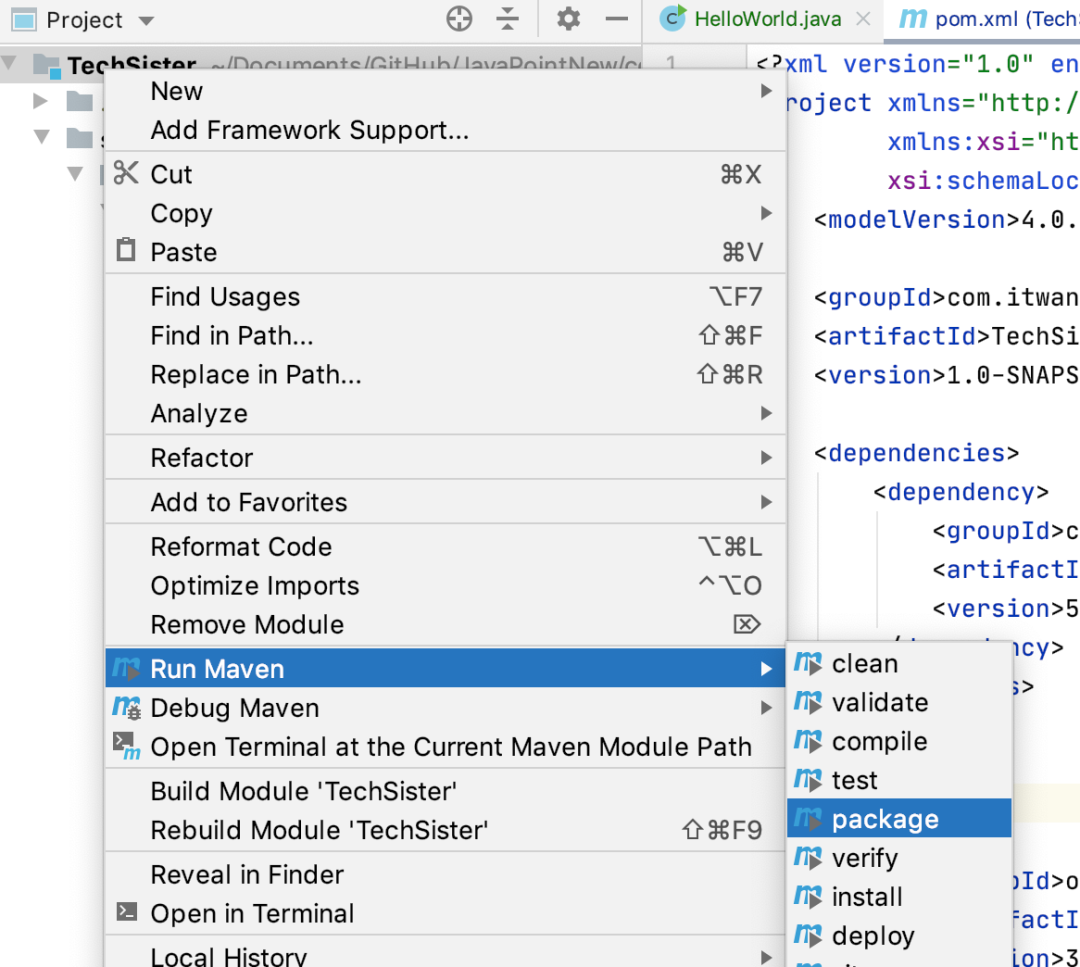Viewport: 1080px width, 967px height.
Task: Click the Maven icon beside deploy
Action: coord(808,936)
